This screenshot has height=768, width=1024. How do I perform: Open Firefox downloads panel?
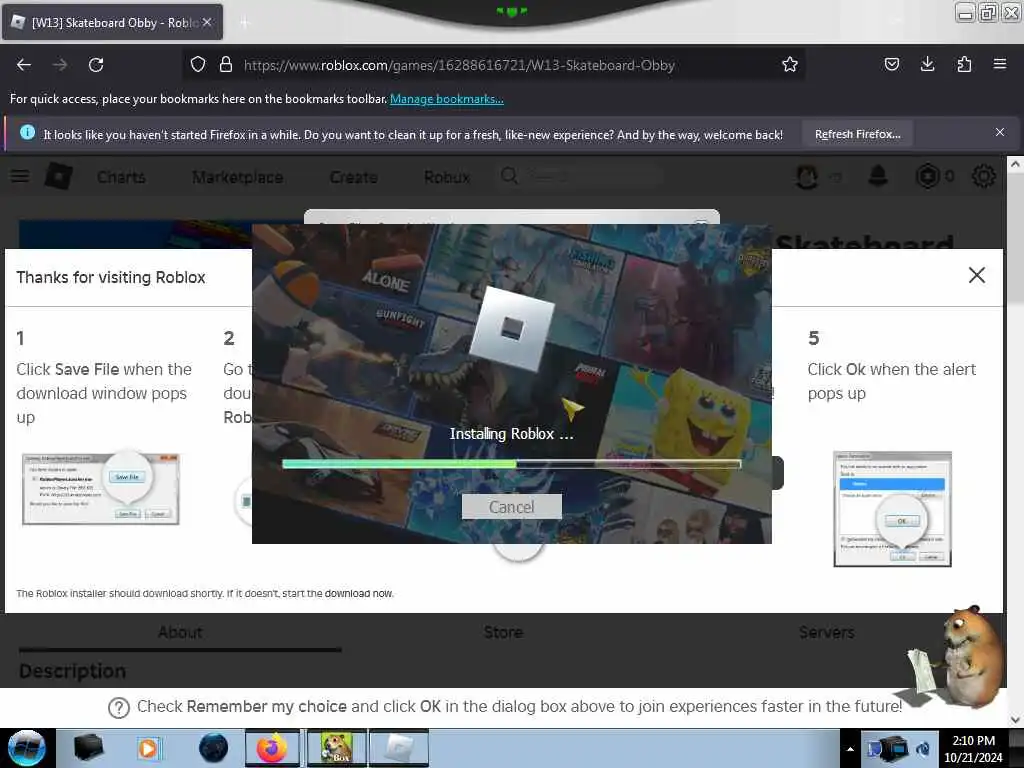pos(927,65)
